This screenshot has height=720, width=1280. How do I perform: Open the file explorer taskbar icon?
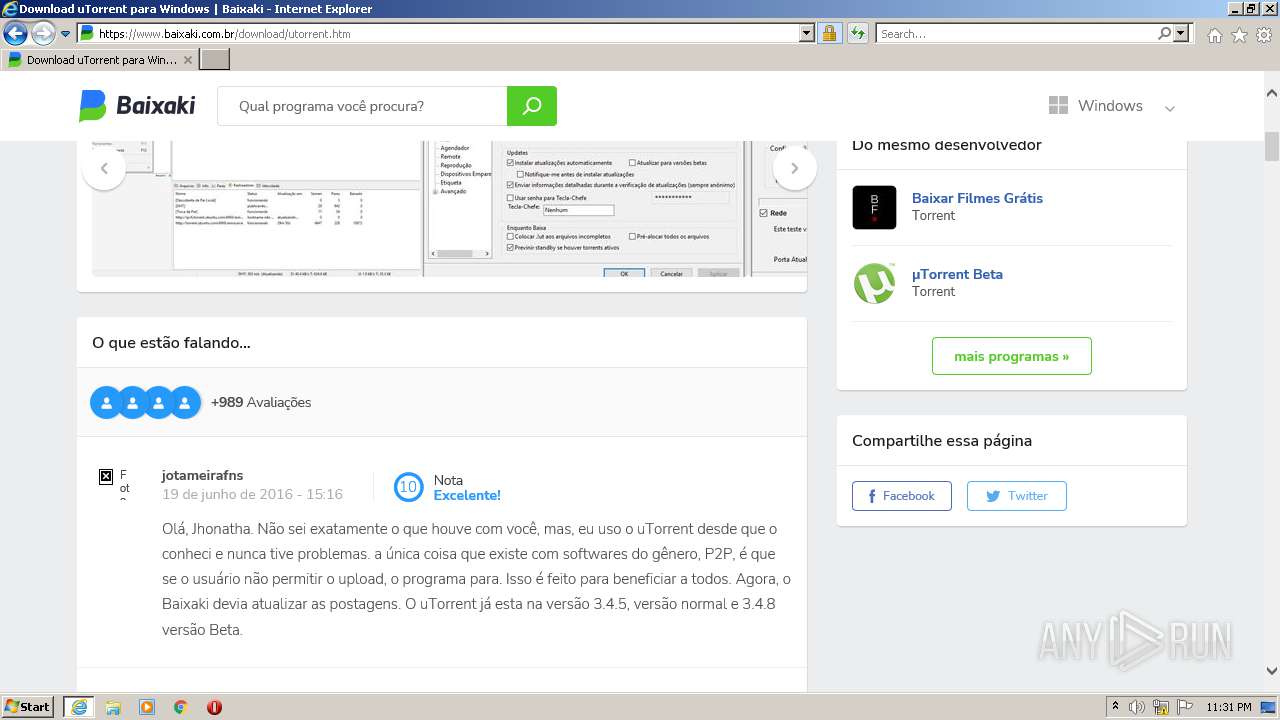point(113,707)
